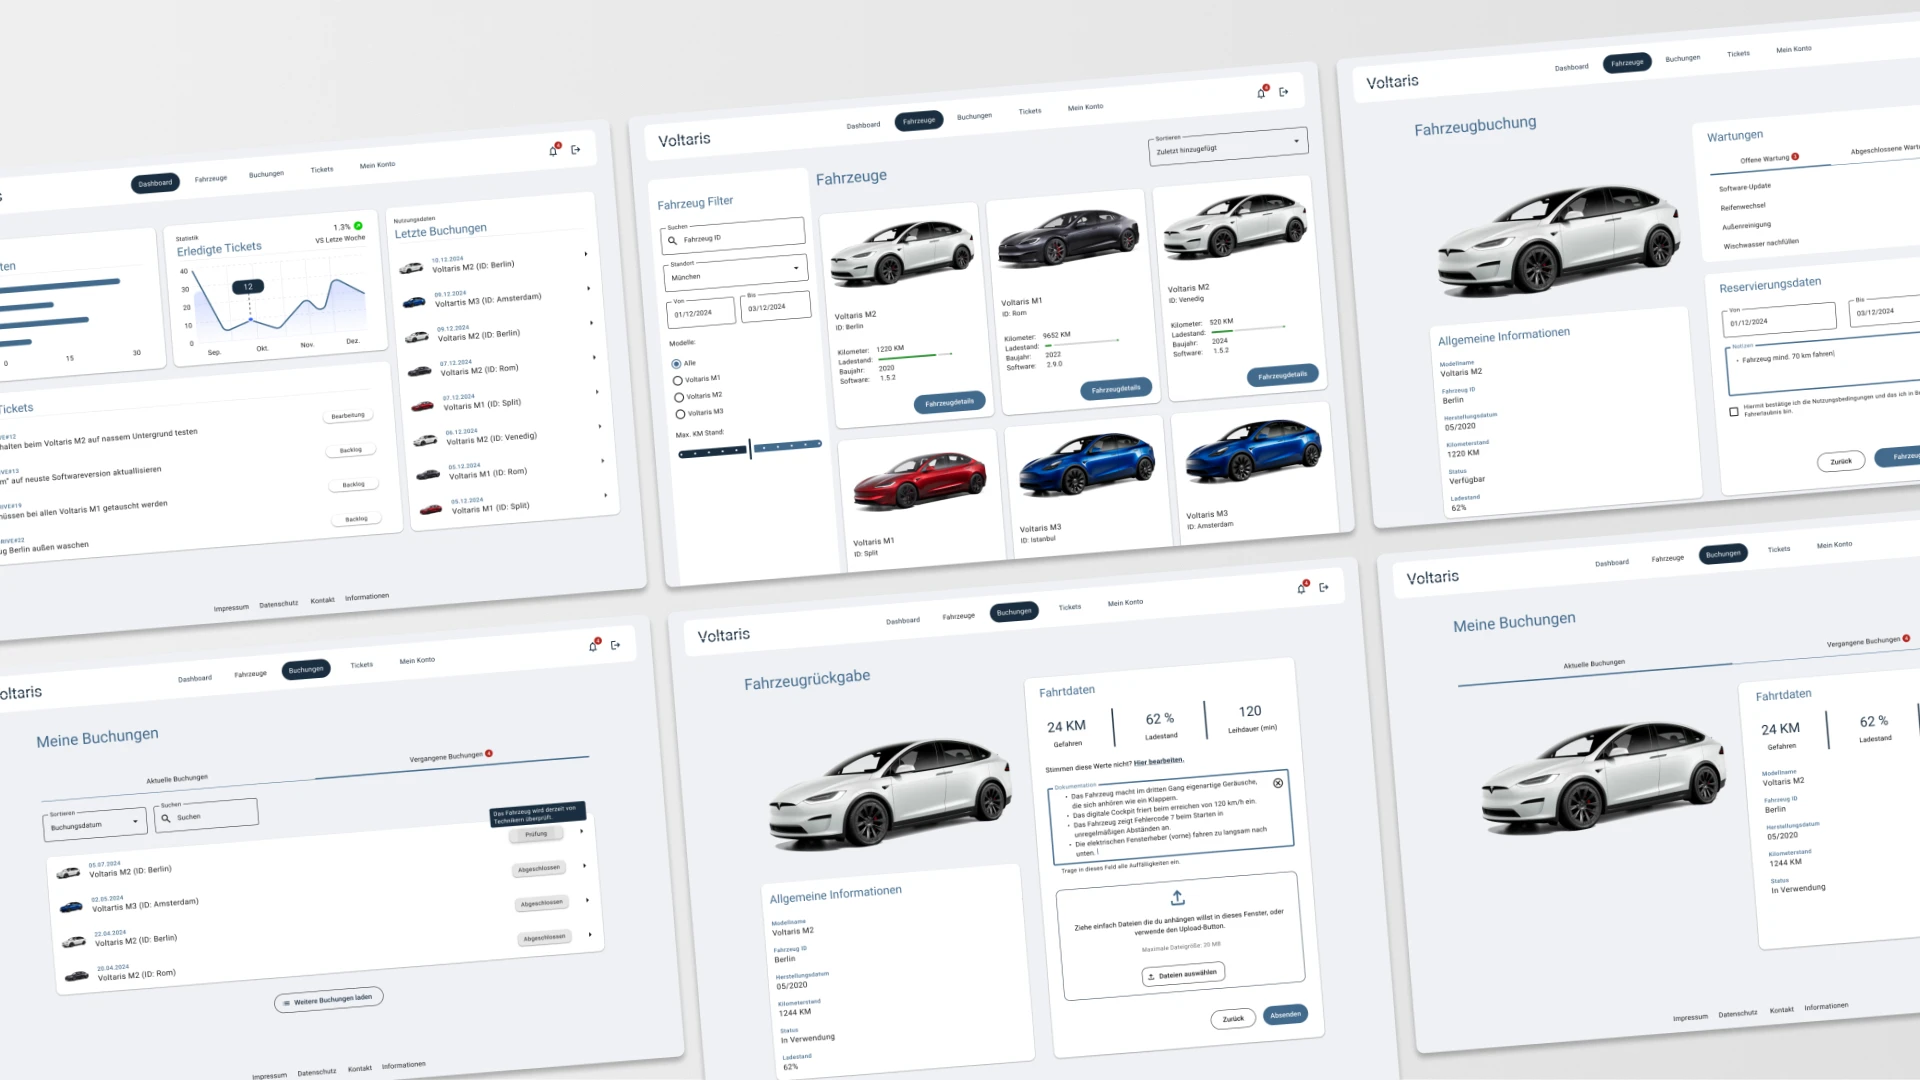Click the logout icon on the Buchungen screen

[1324, 587]
